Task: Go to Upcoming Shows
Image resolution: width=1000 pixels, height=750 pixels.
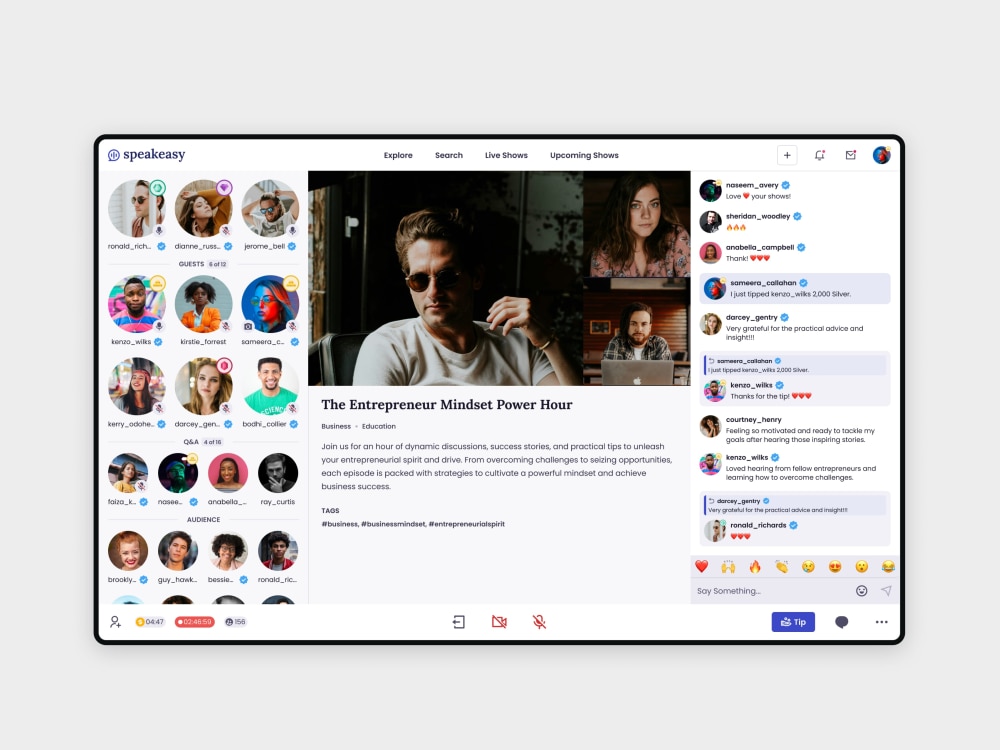Action: coord(584,155)
